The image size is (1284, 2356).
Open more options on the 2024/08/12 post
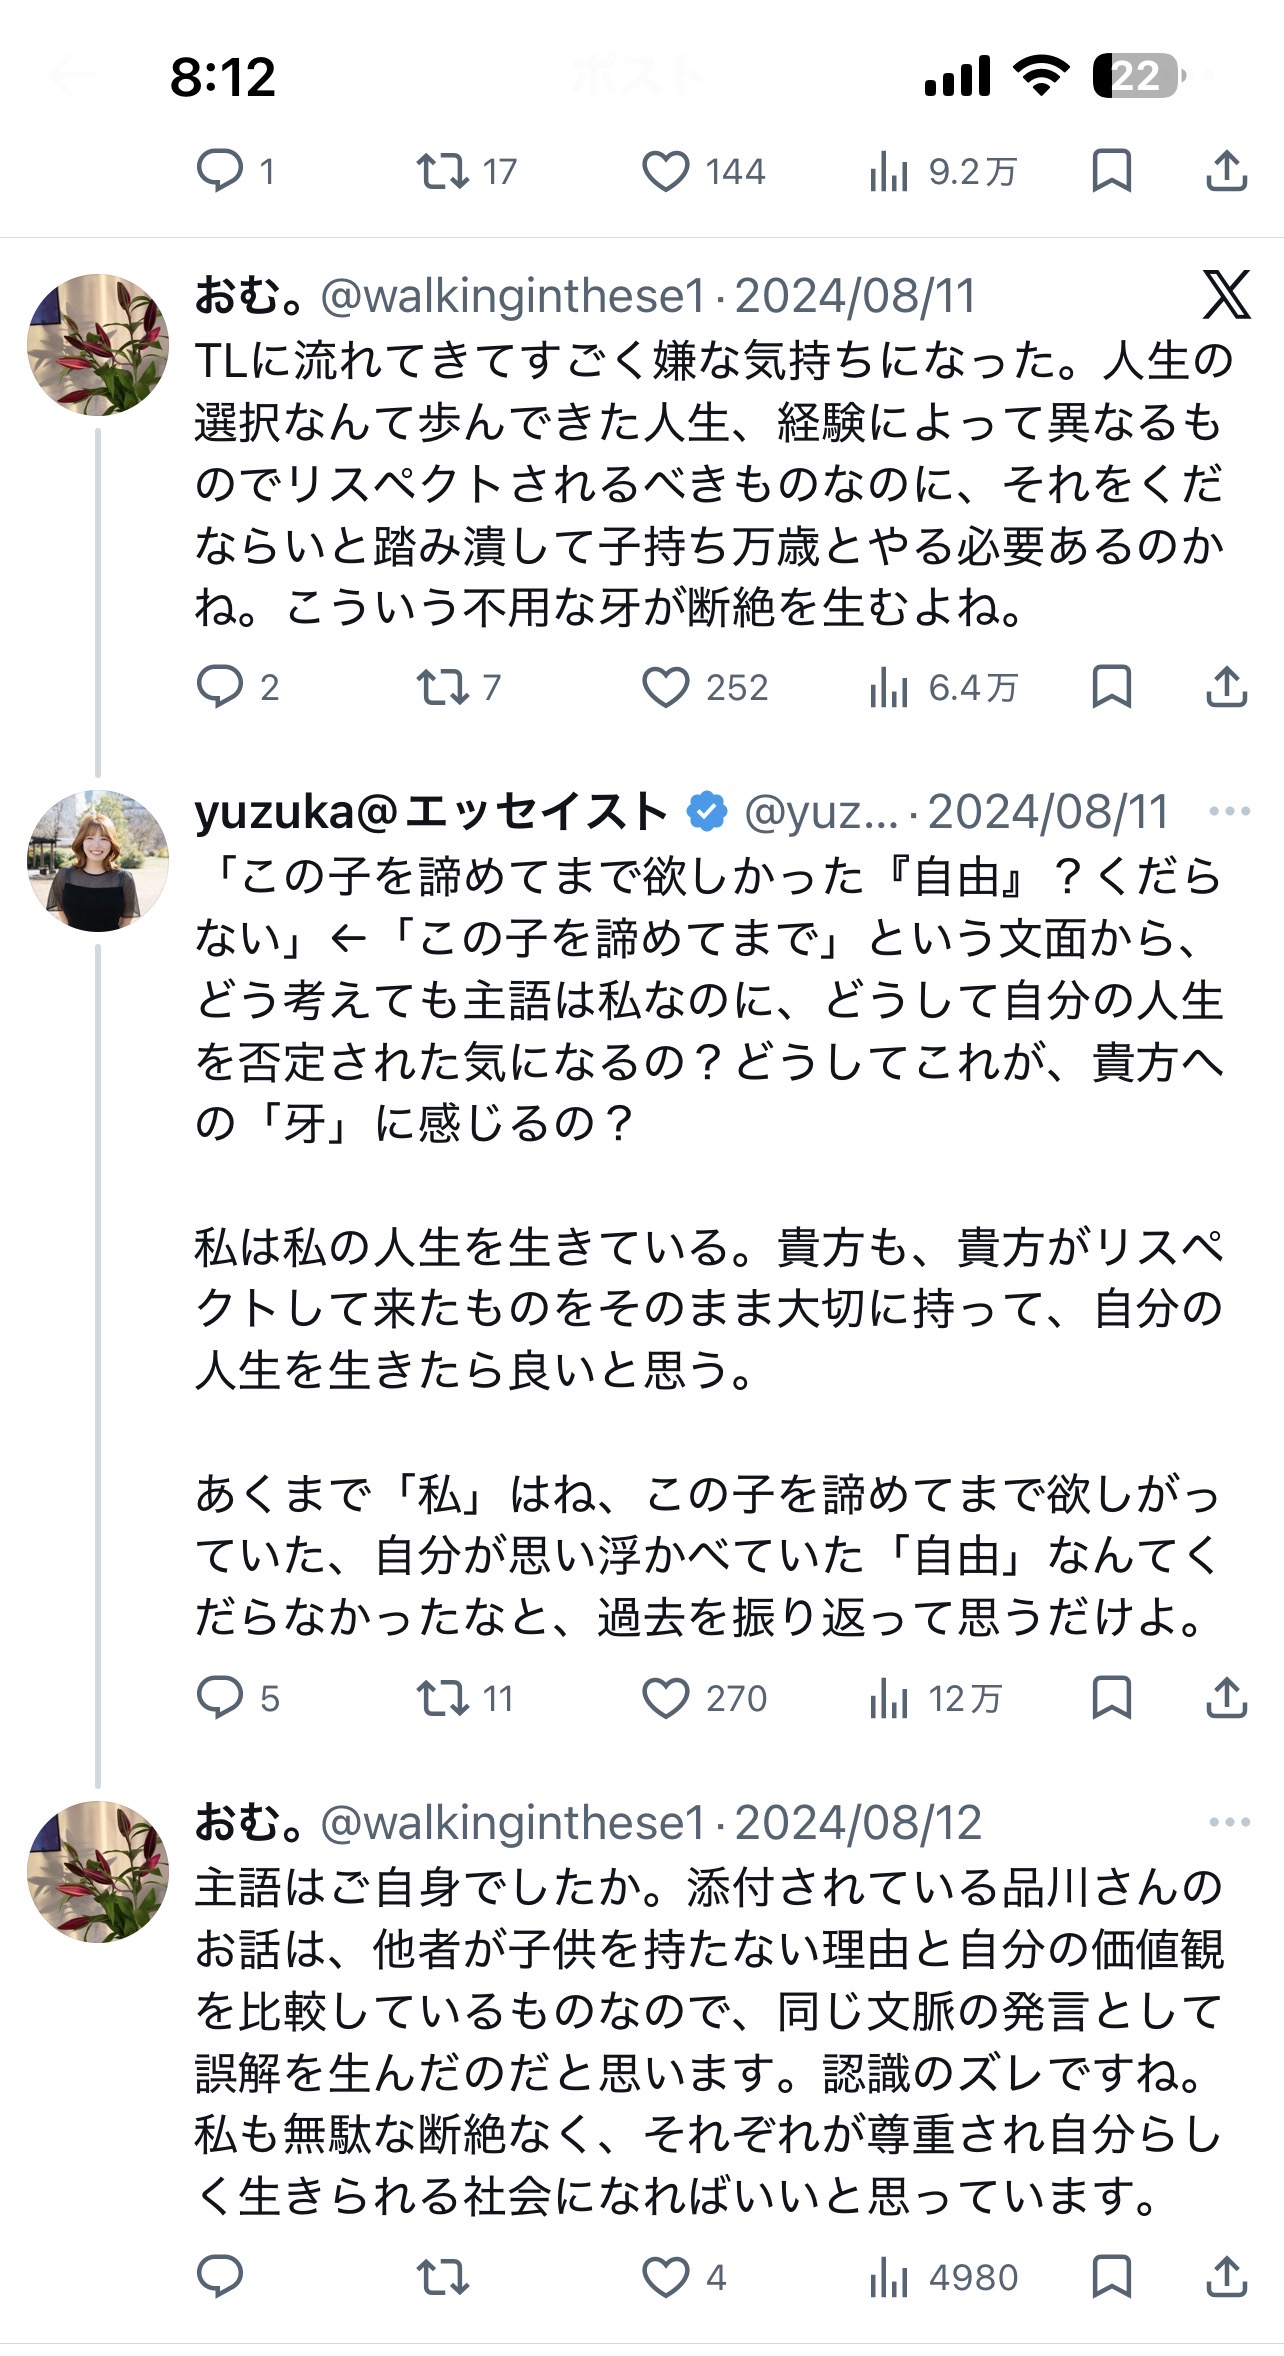(1229, 1822)
